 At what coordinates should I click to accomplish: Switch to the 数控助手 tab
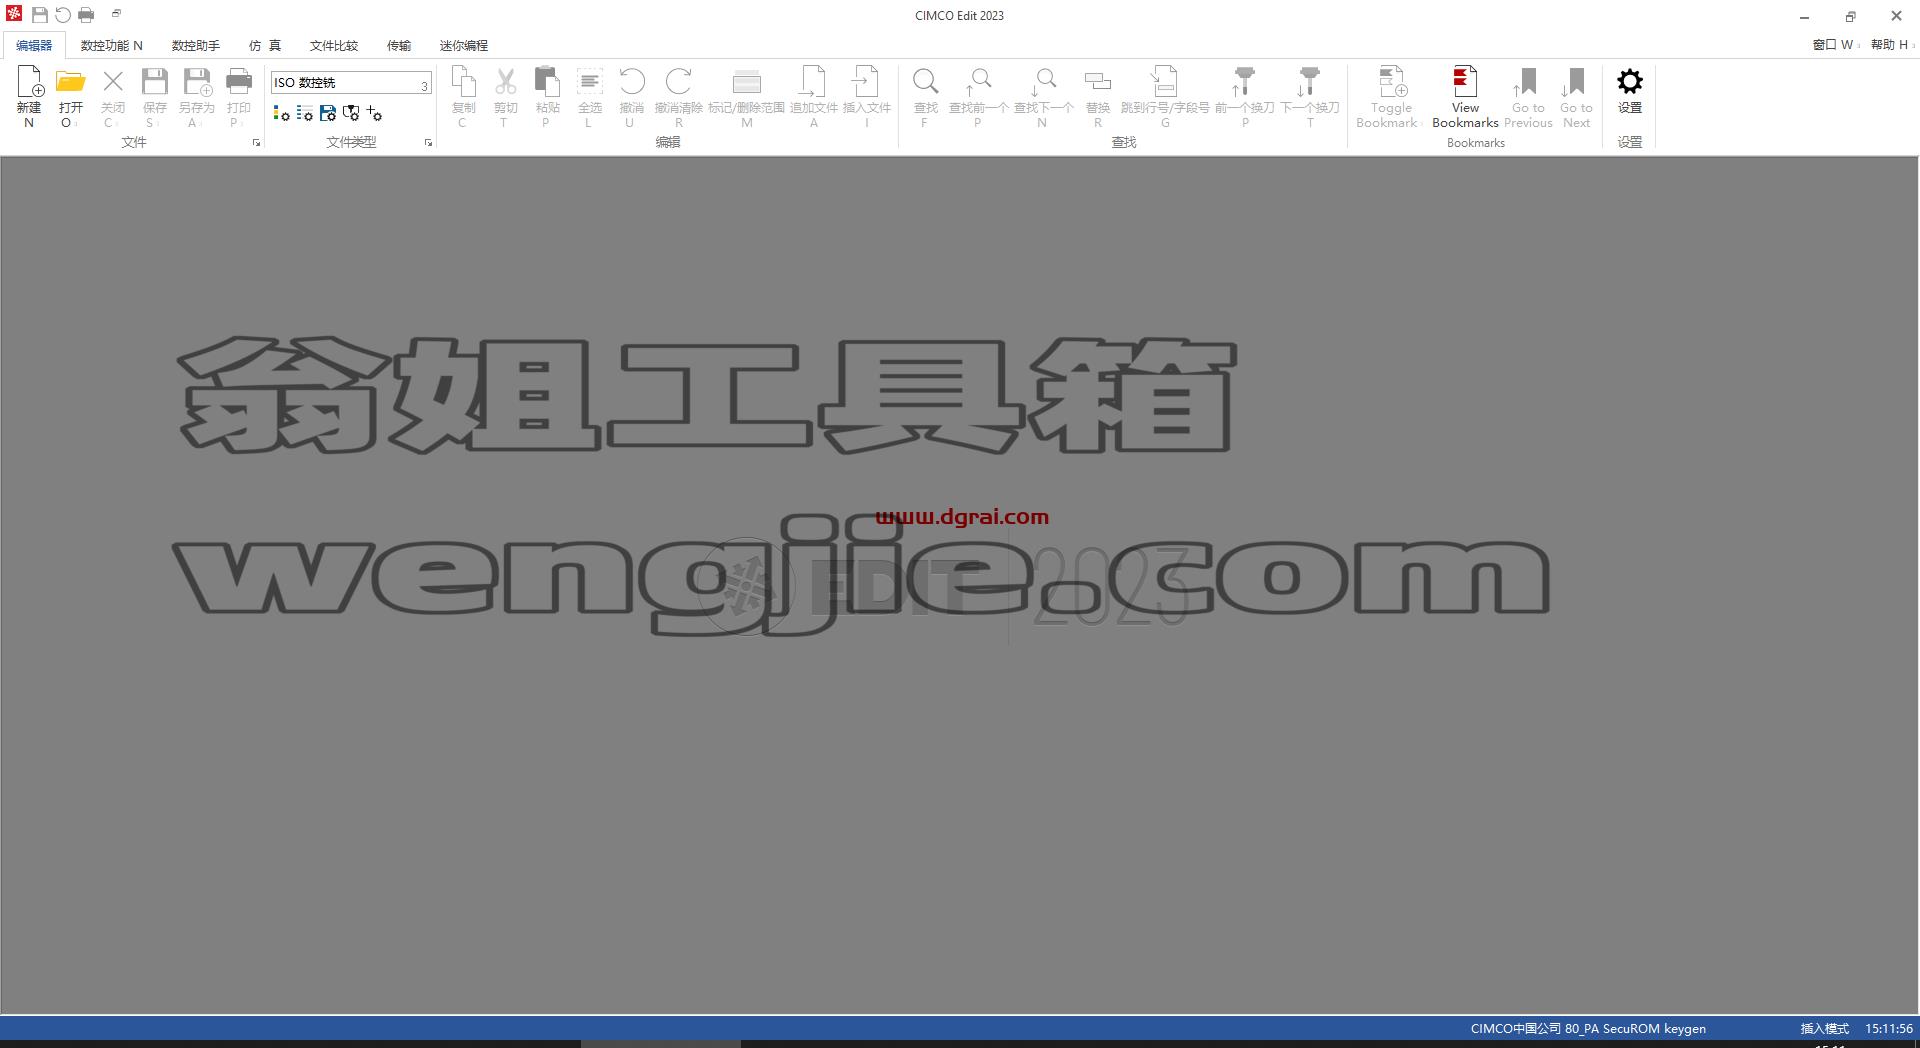pos(196,46)
